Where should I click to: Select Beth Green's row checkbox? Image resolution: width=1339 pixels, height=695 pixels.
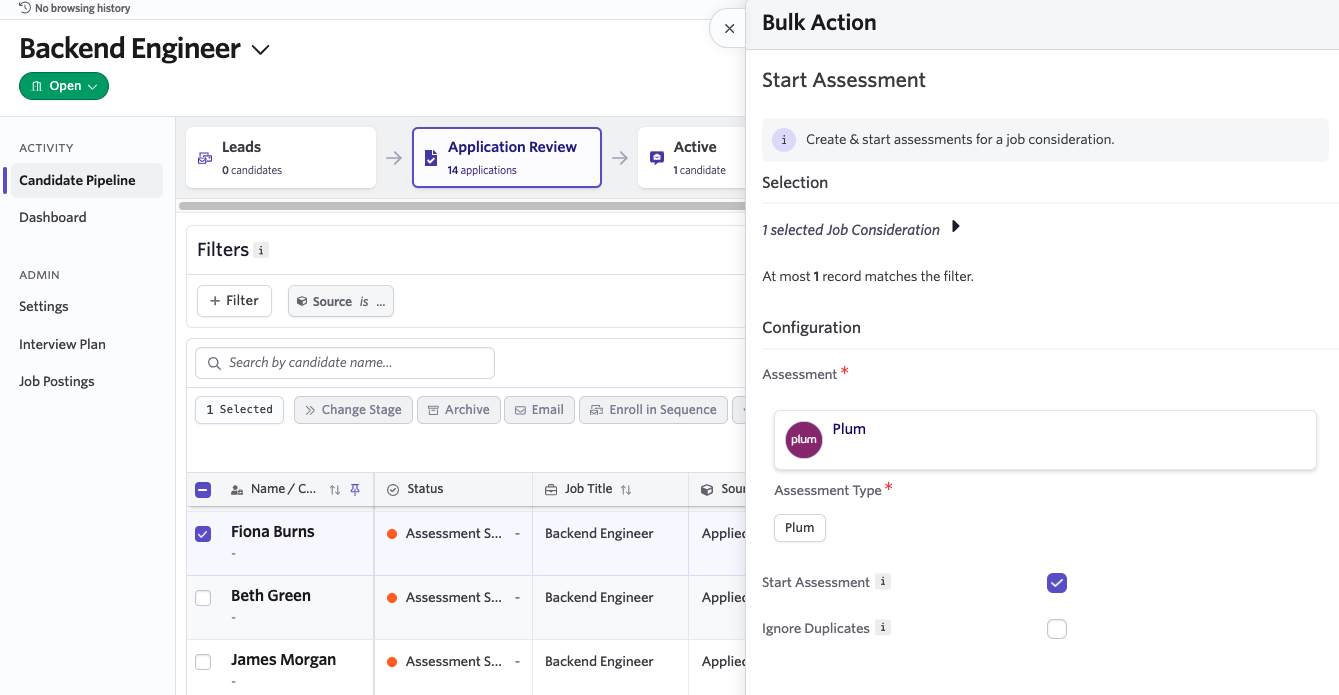coord(203,598)
